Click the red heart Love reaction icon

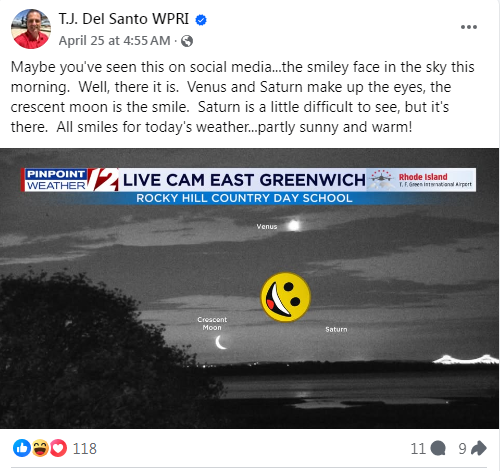click(x=58, y=448)
